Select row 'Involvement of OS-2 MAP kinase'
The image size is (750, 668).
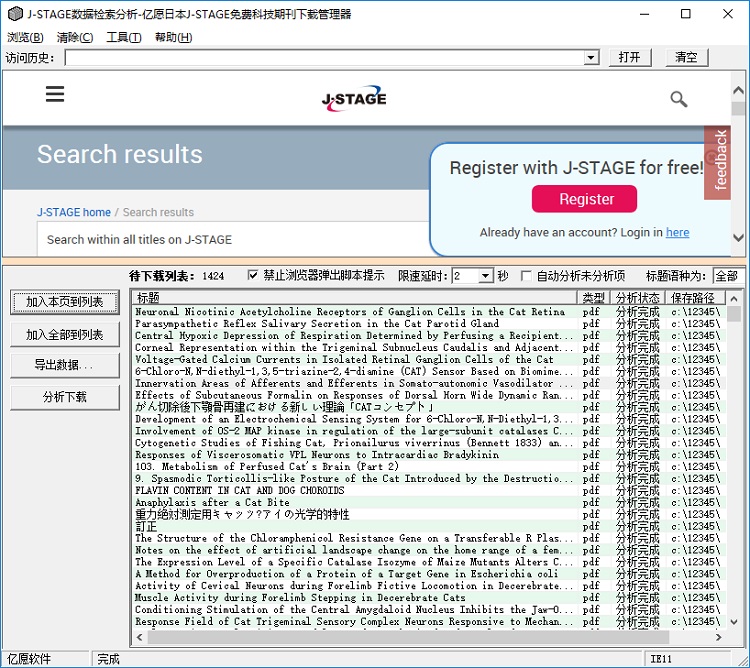pos(429,431)
